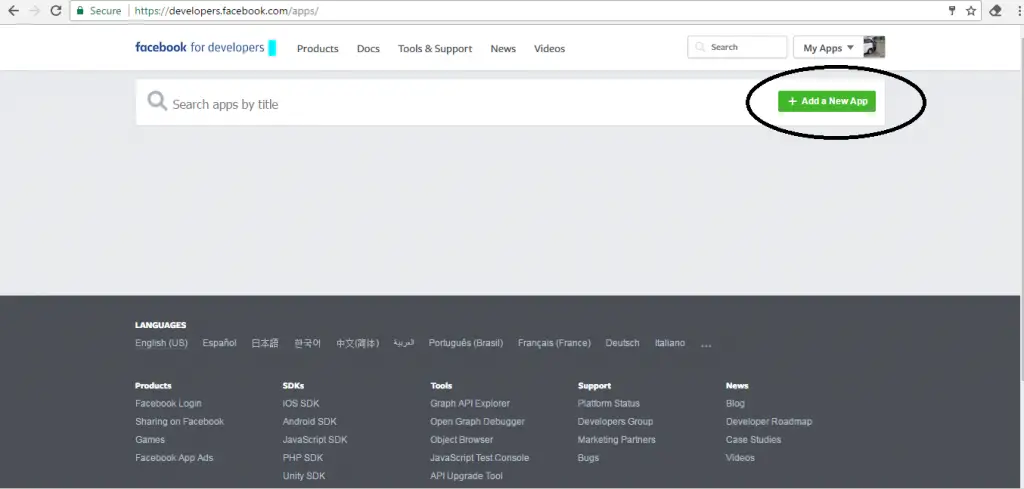Reload the page with the refresh icon
This screenshot has height=489, width=1024.
(x=56, y=11)
